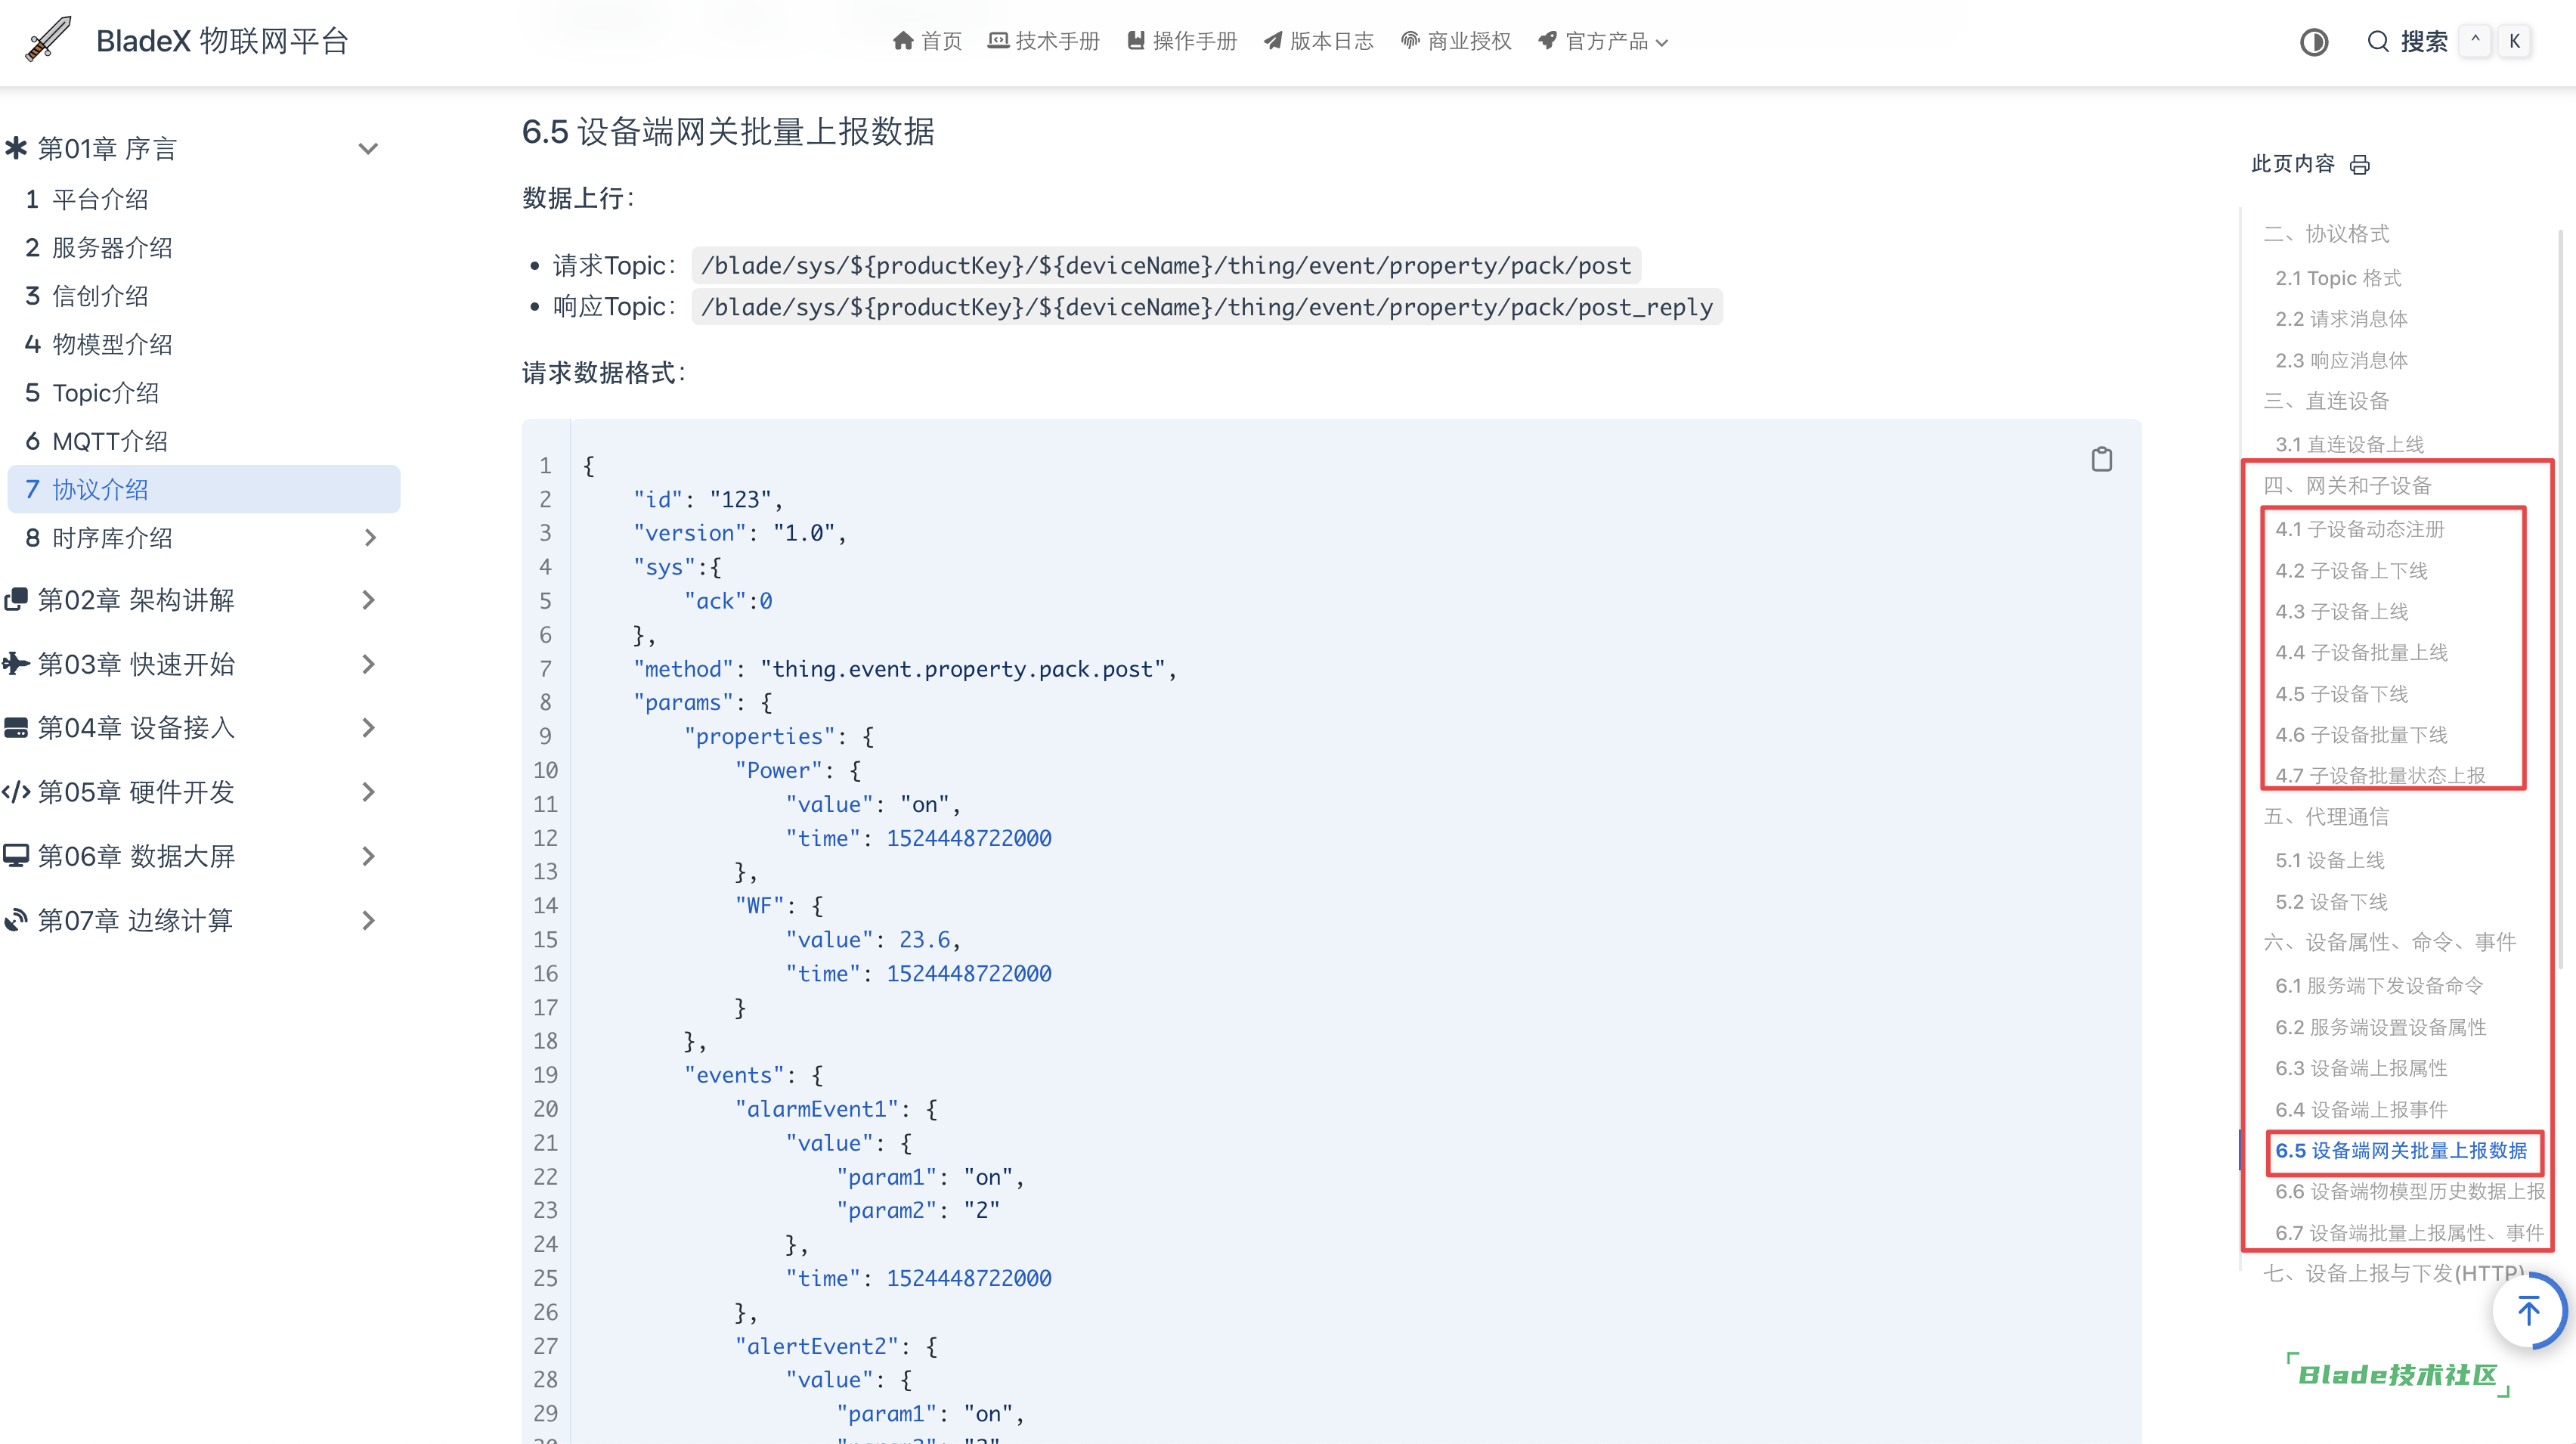Jump to 6.6 设备端物模型历史数据上报

coord(2408,1191)
